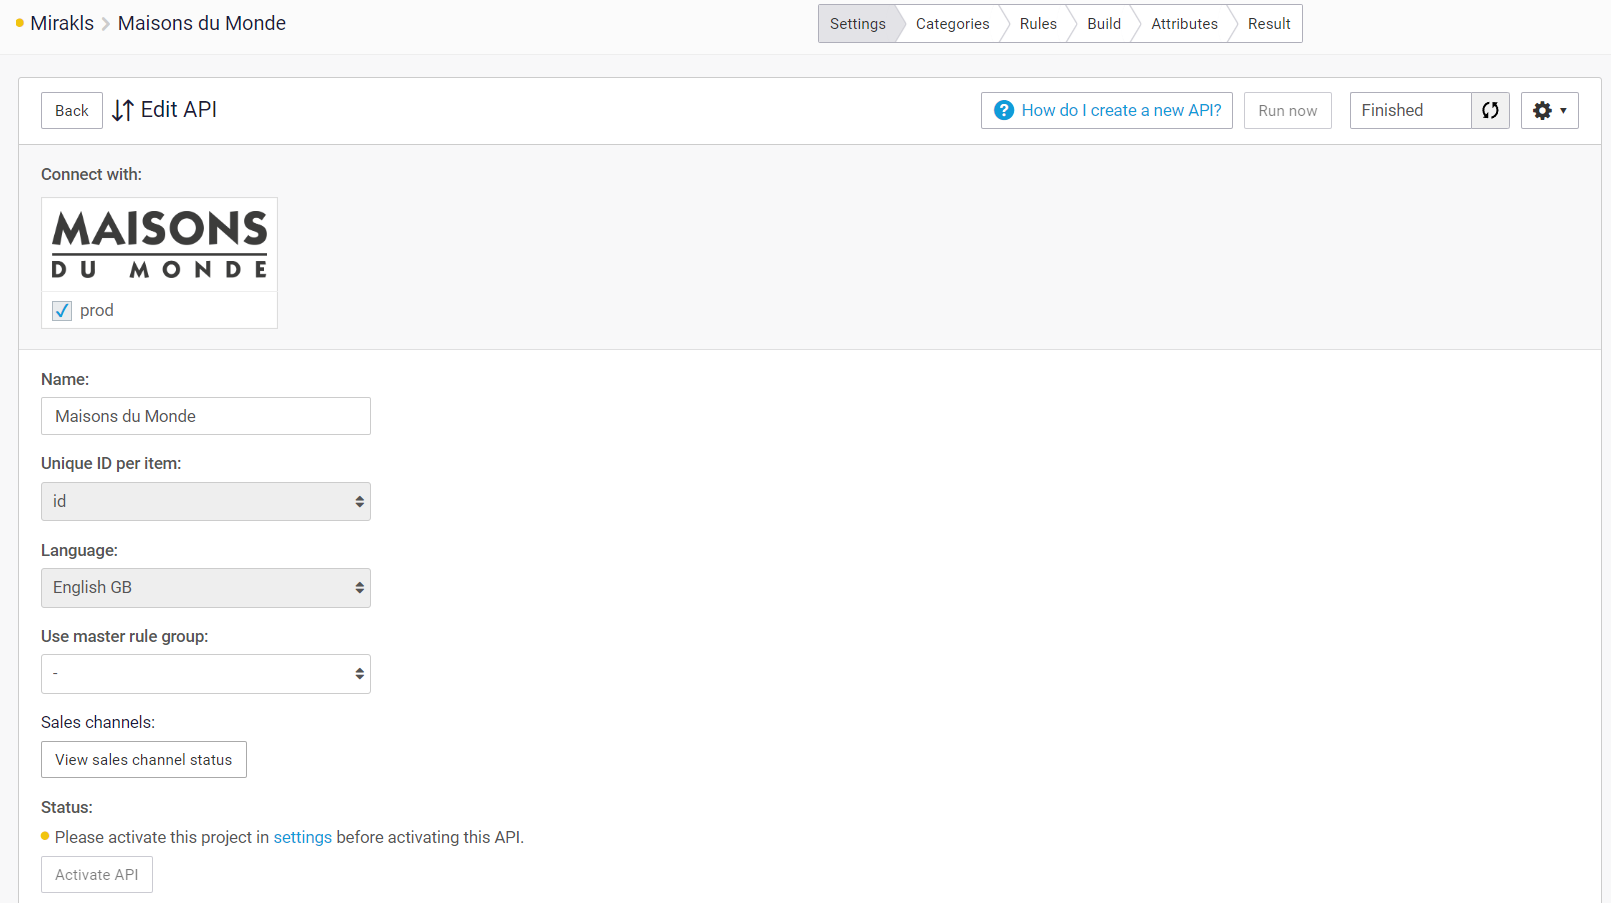
Task: Click the Mirakls breadcrumb link
Action: [x=62, y=23]
